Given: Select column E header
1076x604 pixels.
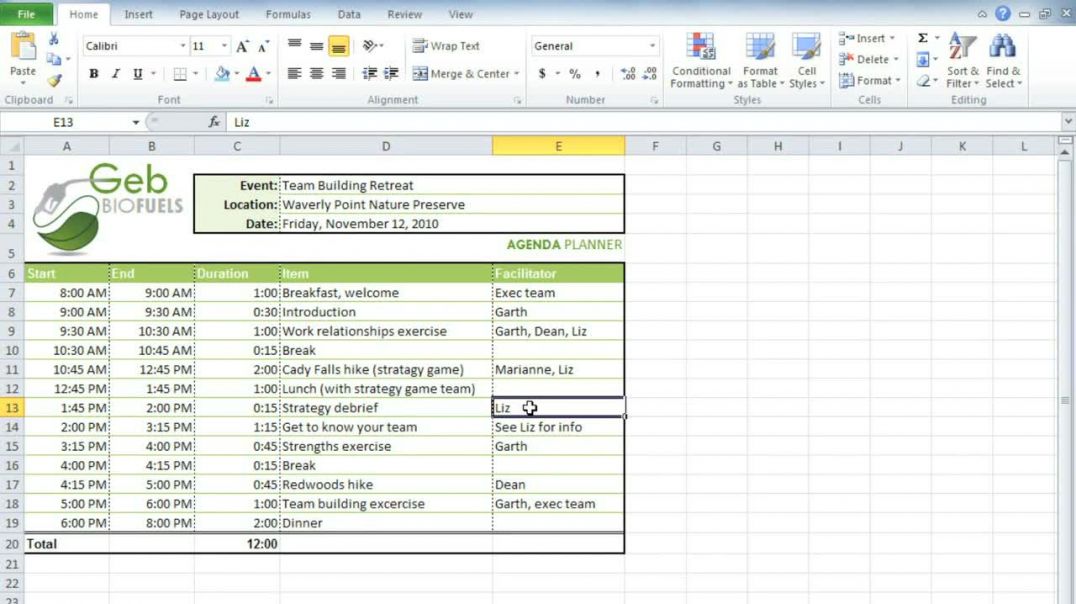Looking at the screenshot, I should coord(559,146).
